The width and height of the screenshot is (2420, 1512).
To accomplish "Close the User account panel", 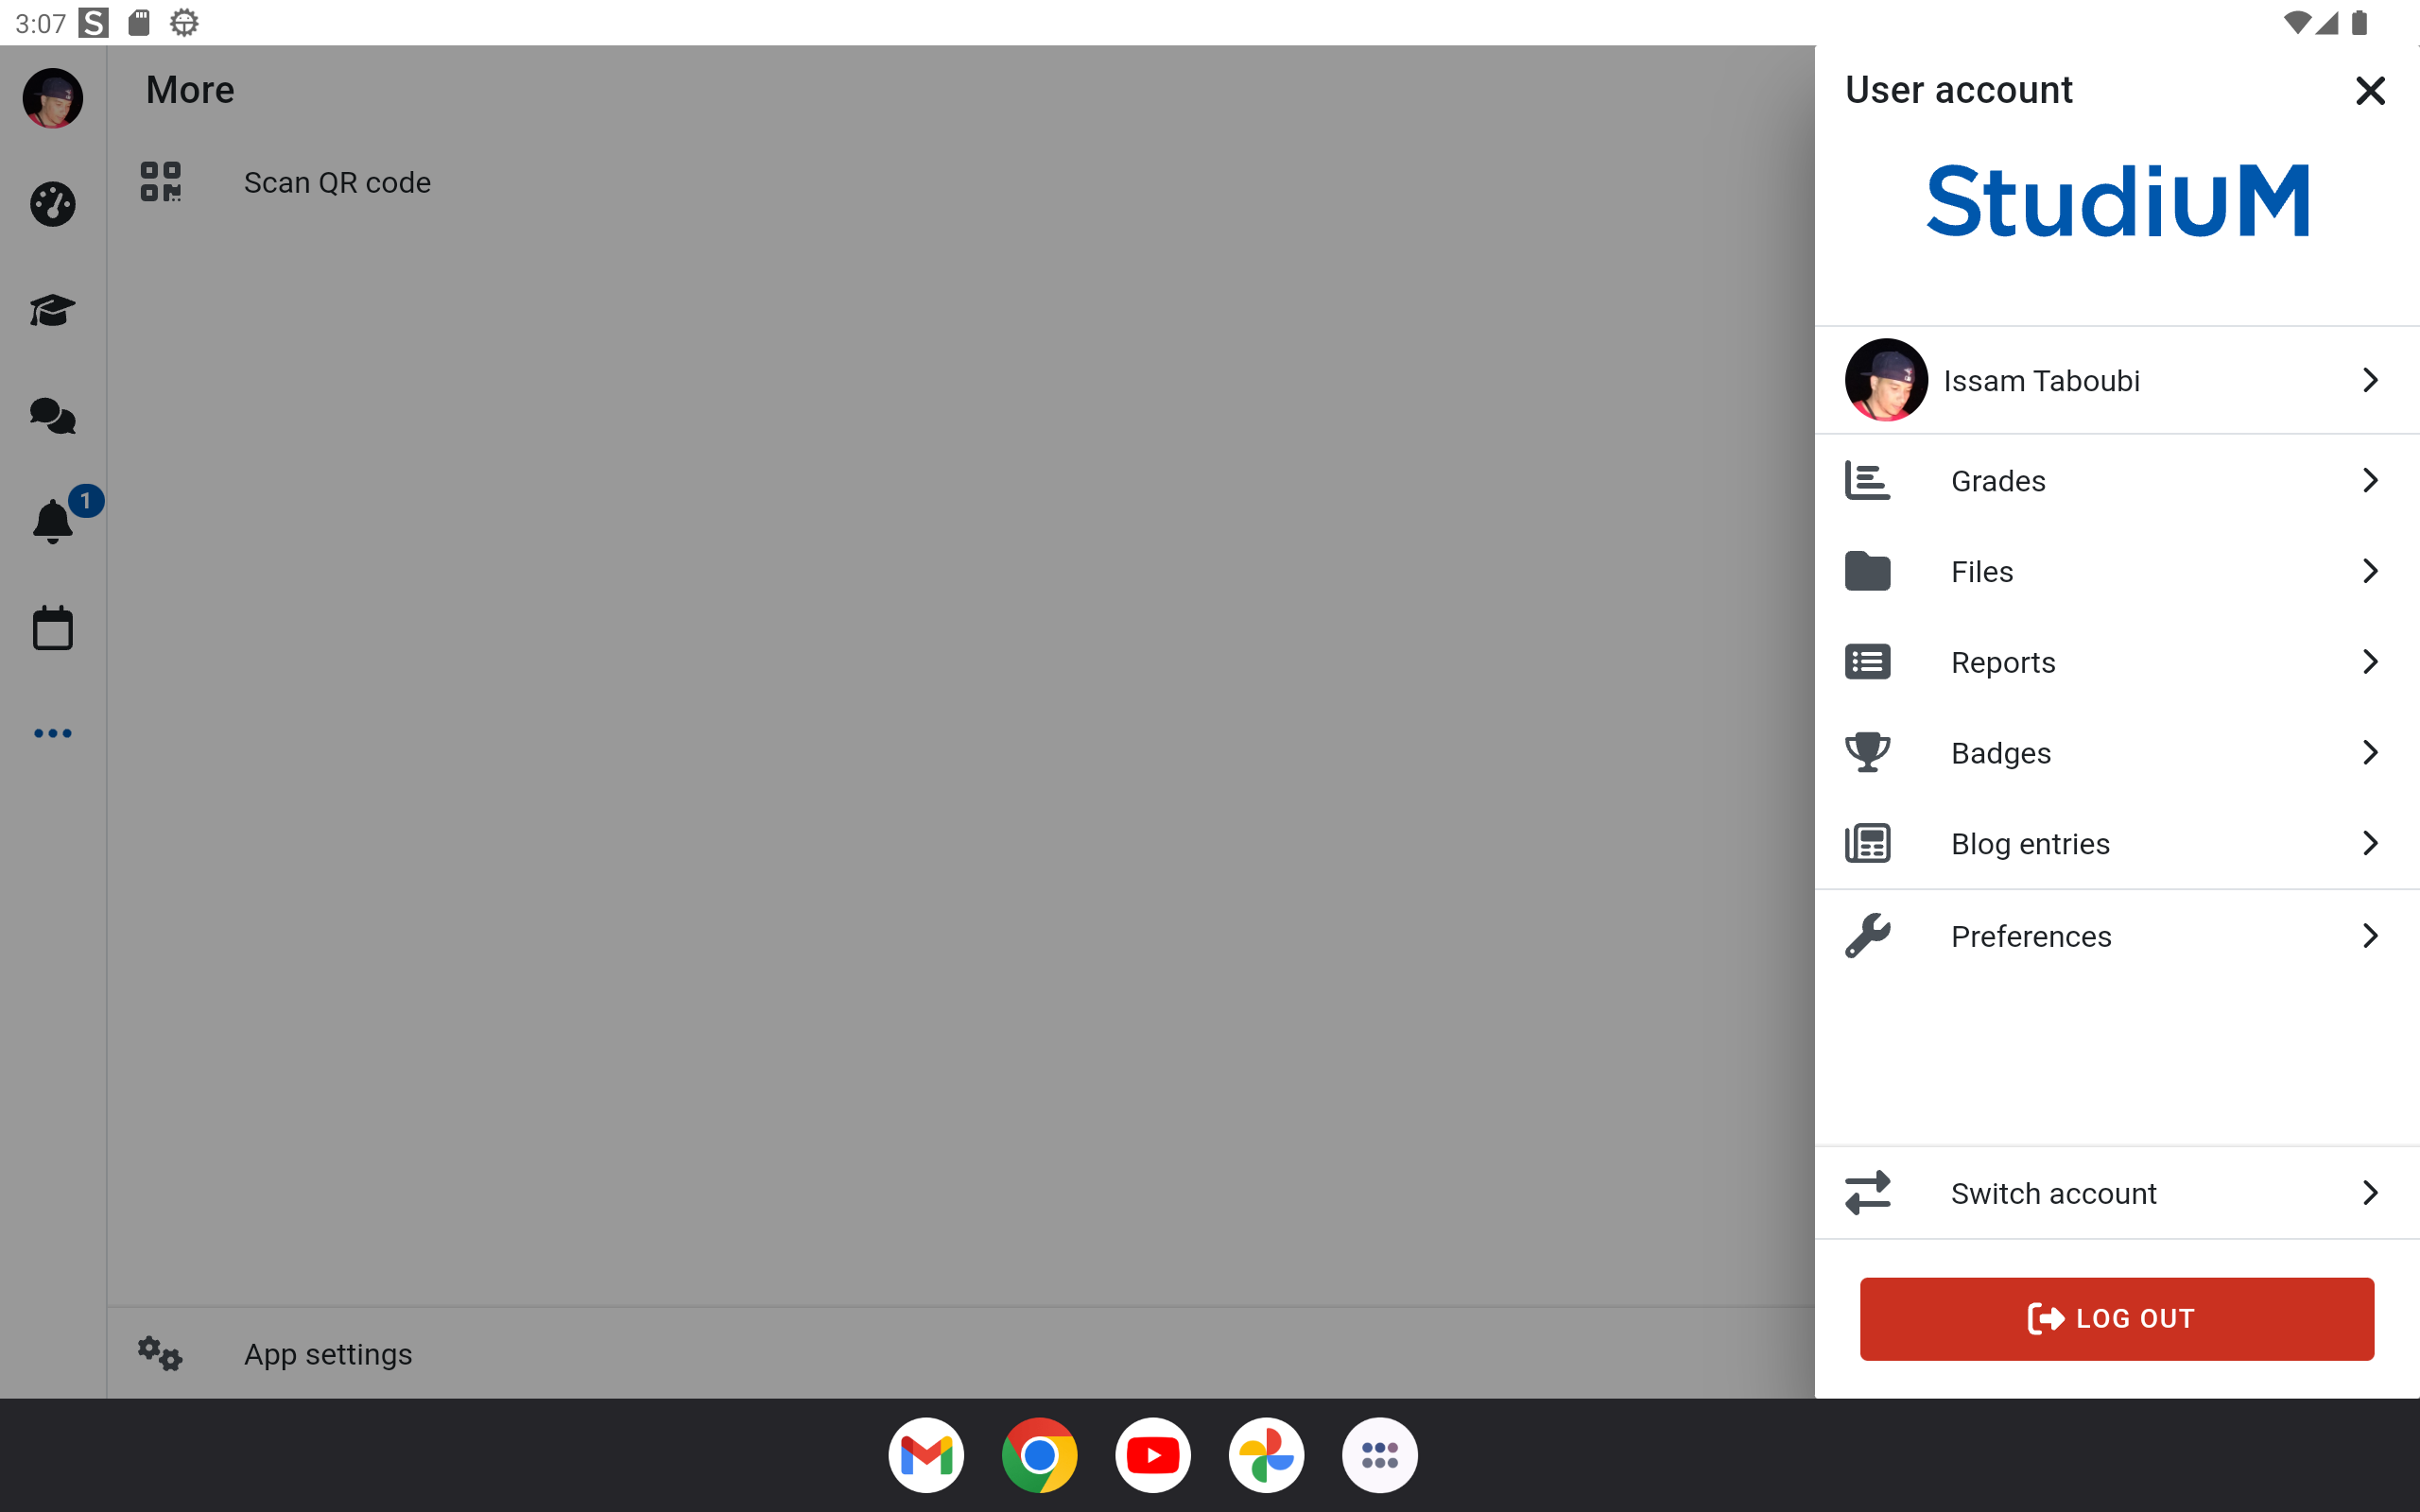I will tap(2370, 91).
